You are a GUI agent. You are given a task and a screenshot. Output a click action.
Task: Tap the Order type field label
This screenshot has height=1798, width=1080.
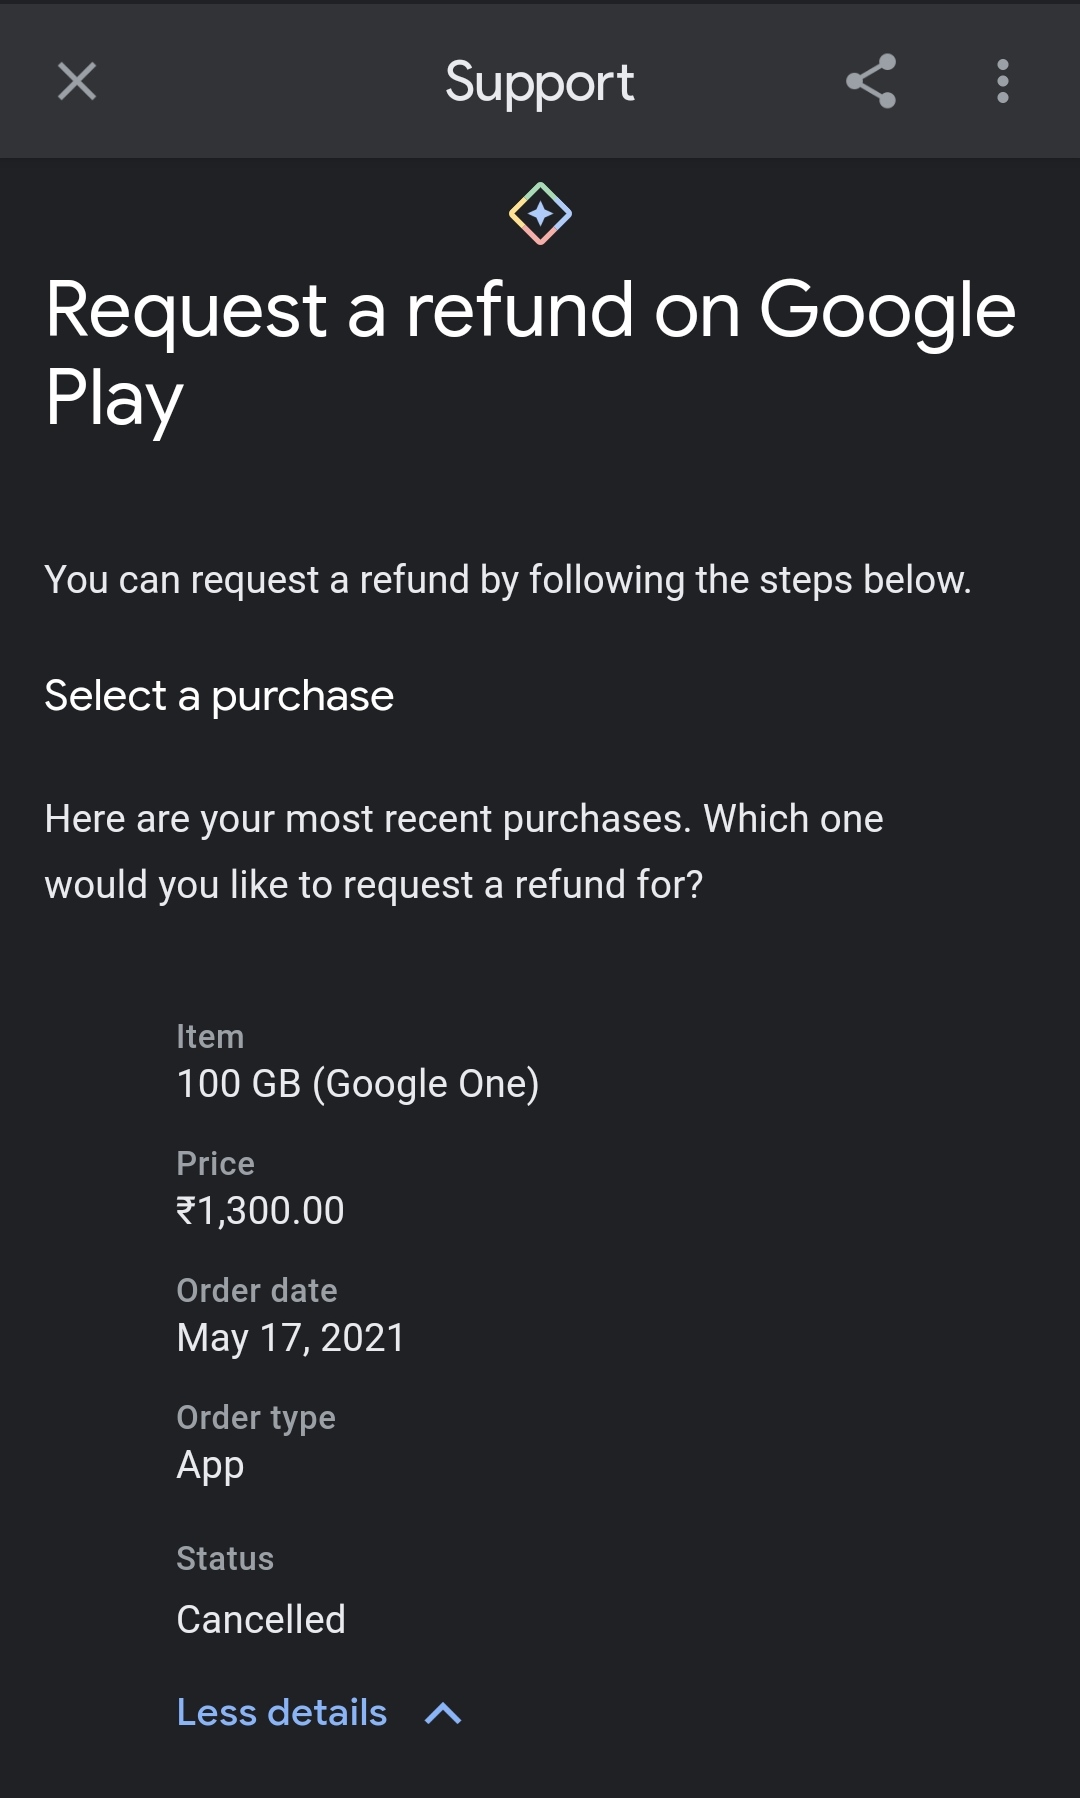pos(256,1418)
